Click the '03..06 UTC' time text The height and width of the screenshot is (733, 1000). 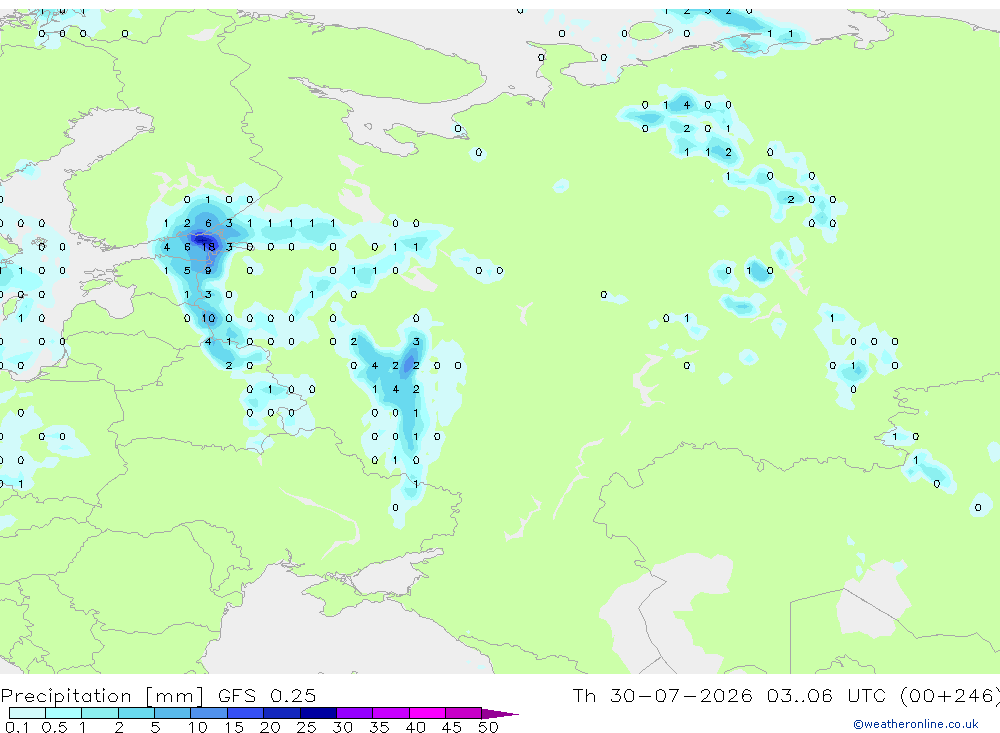[827, 695]
